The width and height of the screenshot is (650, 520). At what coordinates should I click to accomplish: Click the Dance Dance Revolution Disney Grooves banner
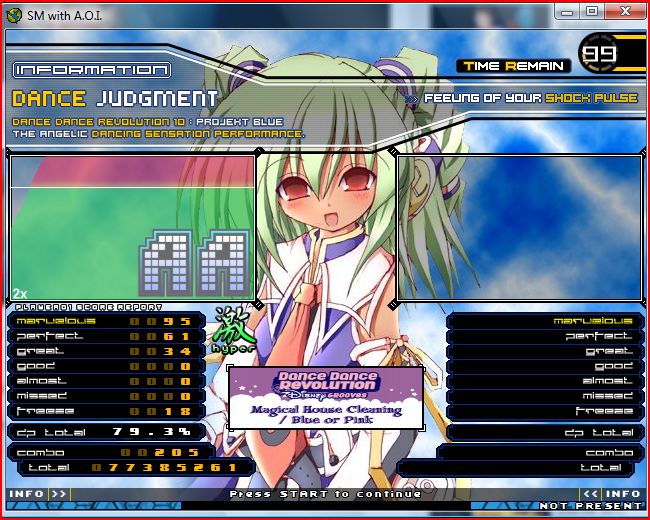pyautogui.click(x=326, y=398)
